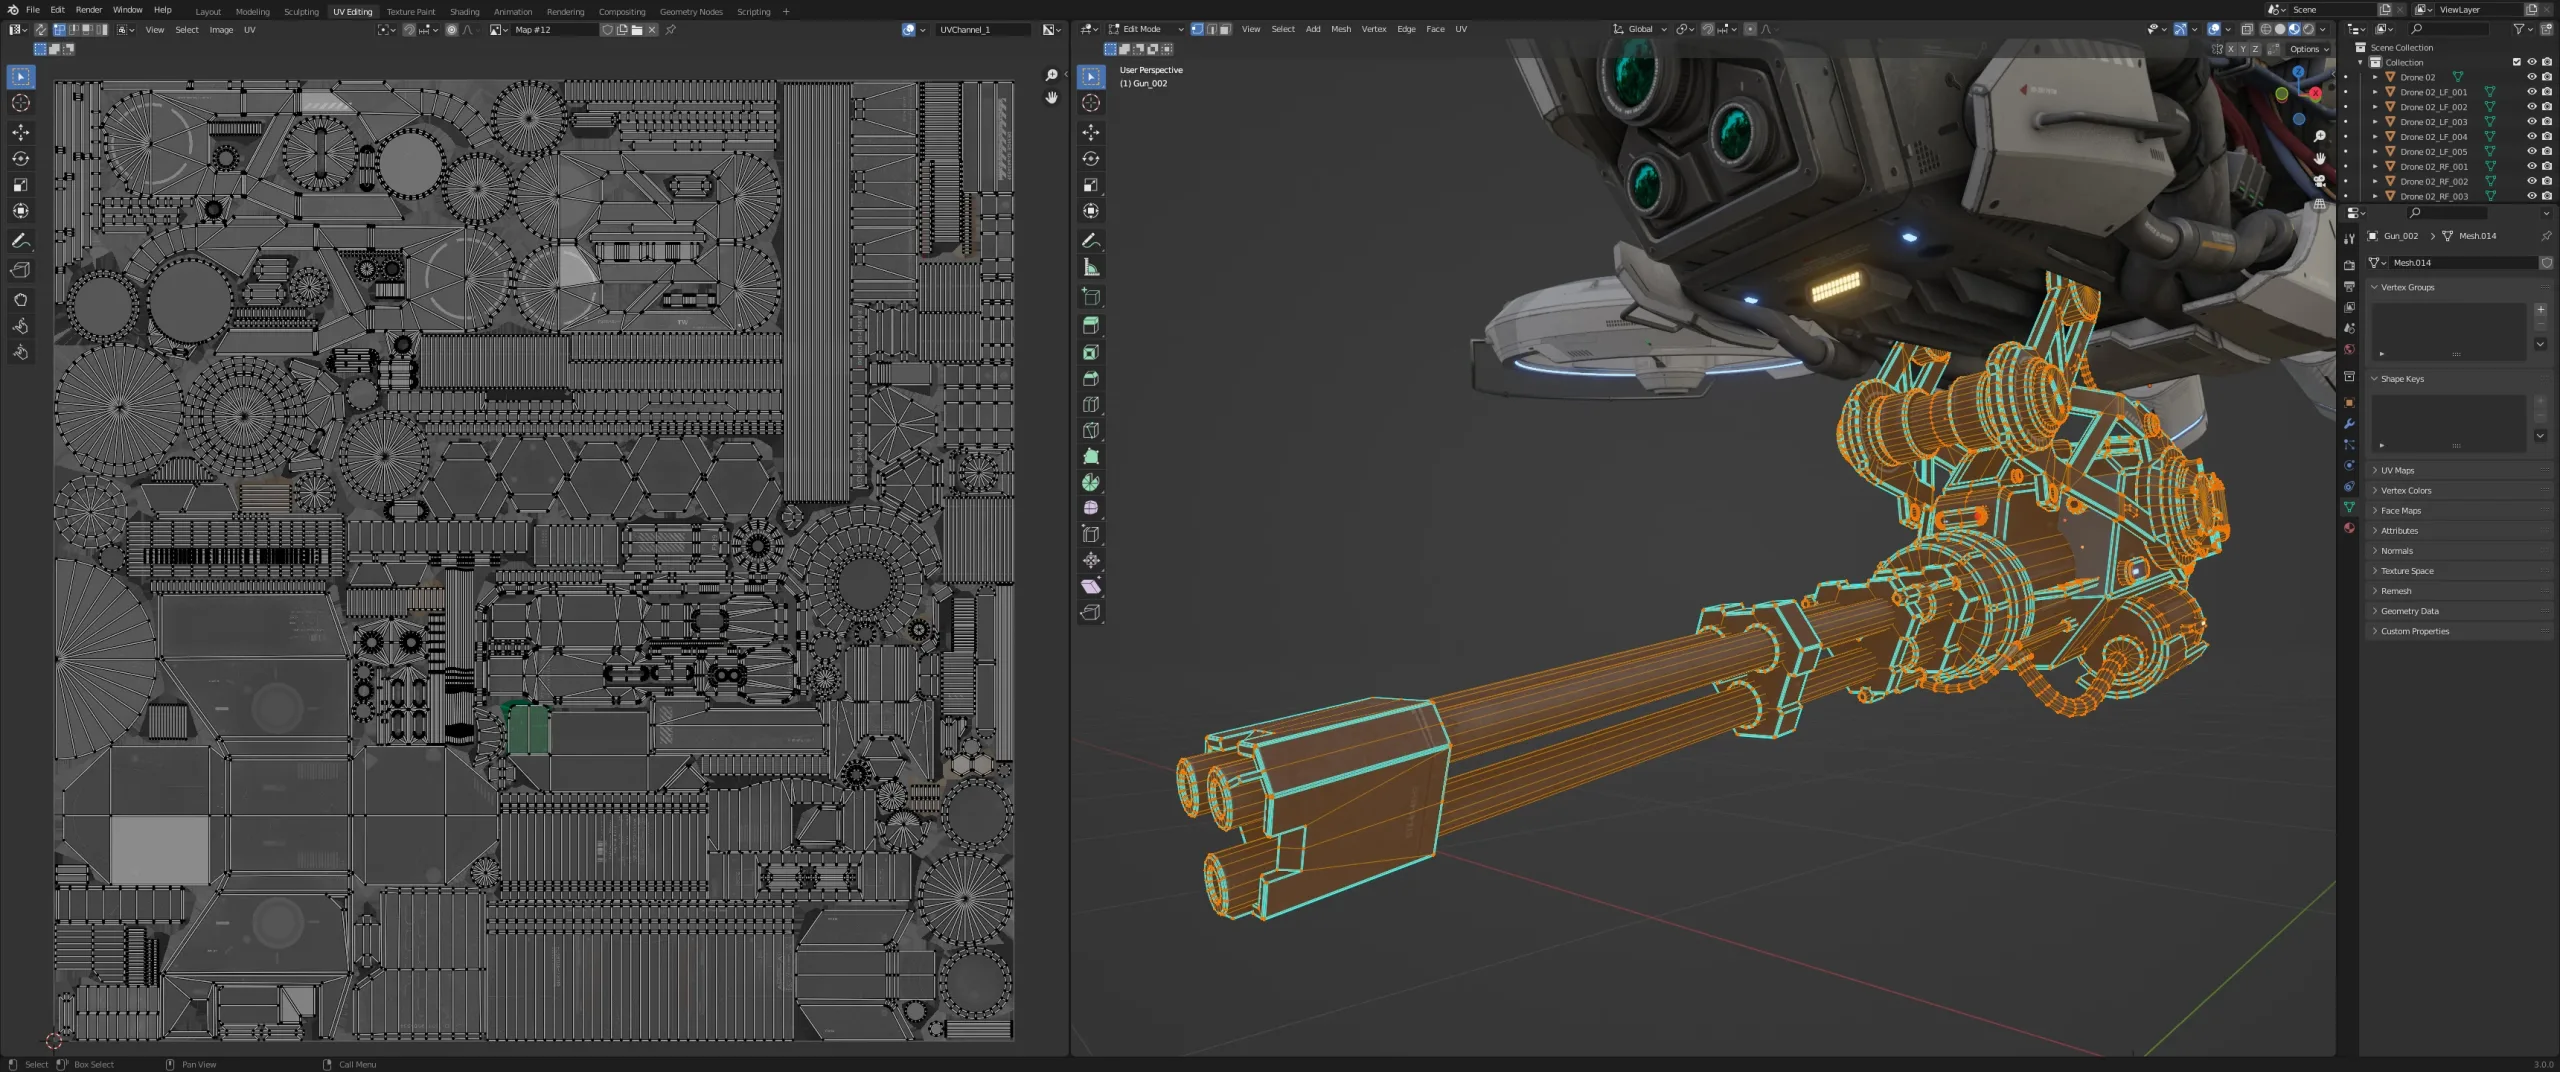Open the Mesh menu in the viewport header

click(x=1340, y=29)
